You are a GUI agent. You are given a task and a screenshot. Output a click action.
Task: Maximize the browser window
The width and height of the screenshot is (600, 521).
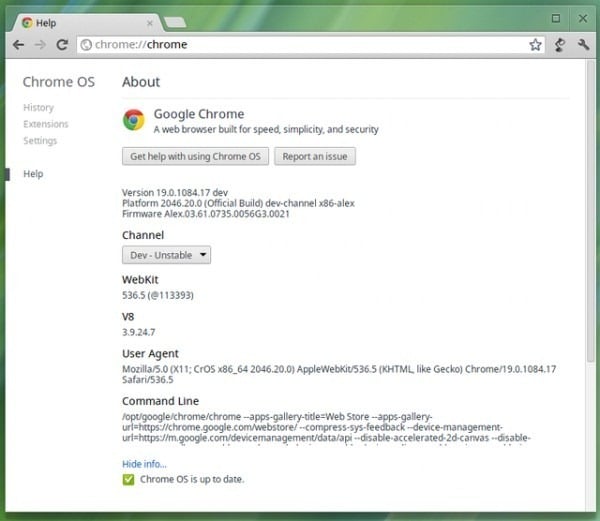tap(556, 18)
